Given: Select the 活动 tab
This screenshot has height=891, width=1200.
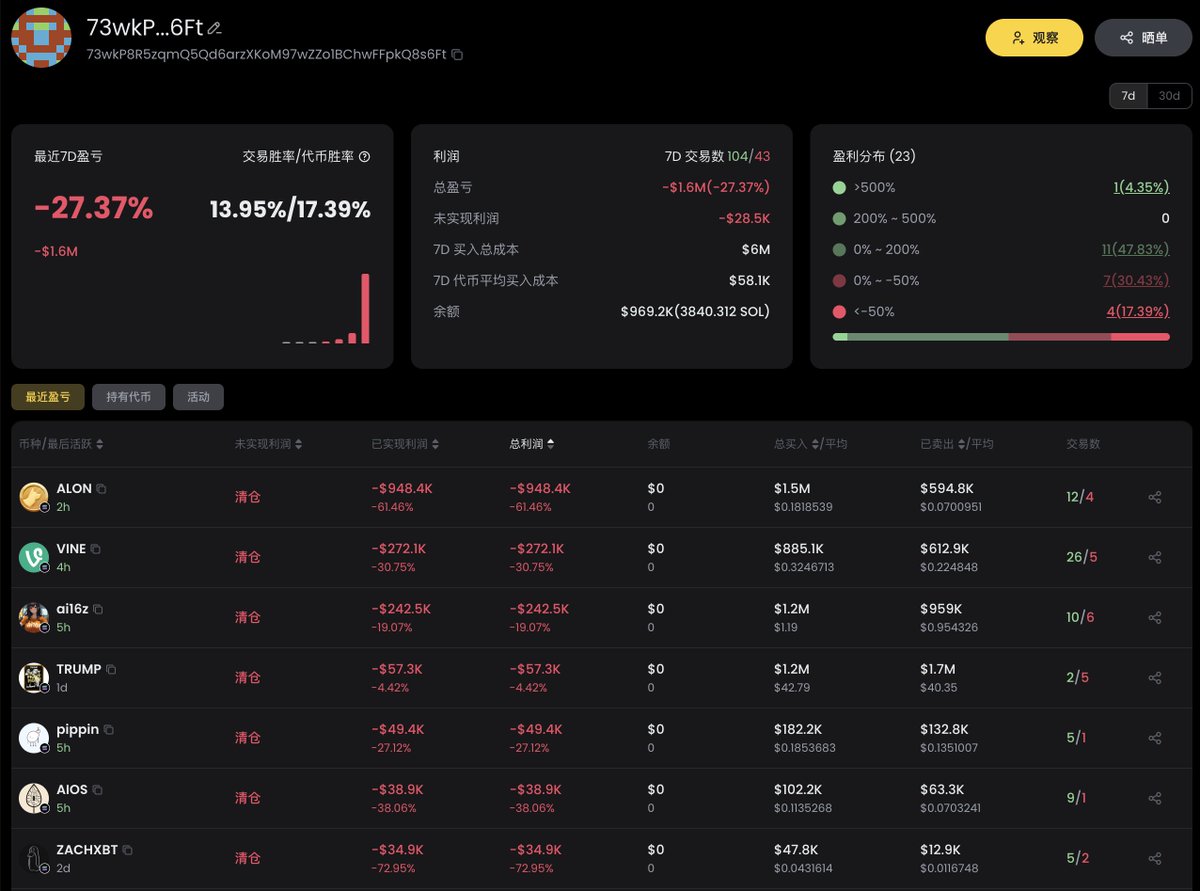Looking at the screenshot, I should coord(198,397).
